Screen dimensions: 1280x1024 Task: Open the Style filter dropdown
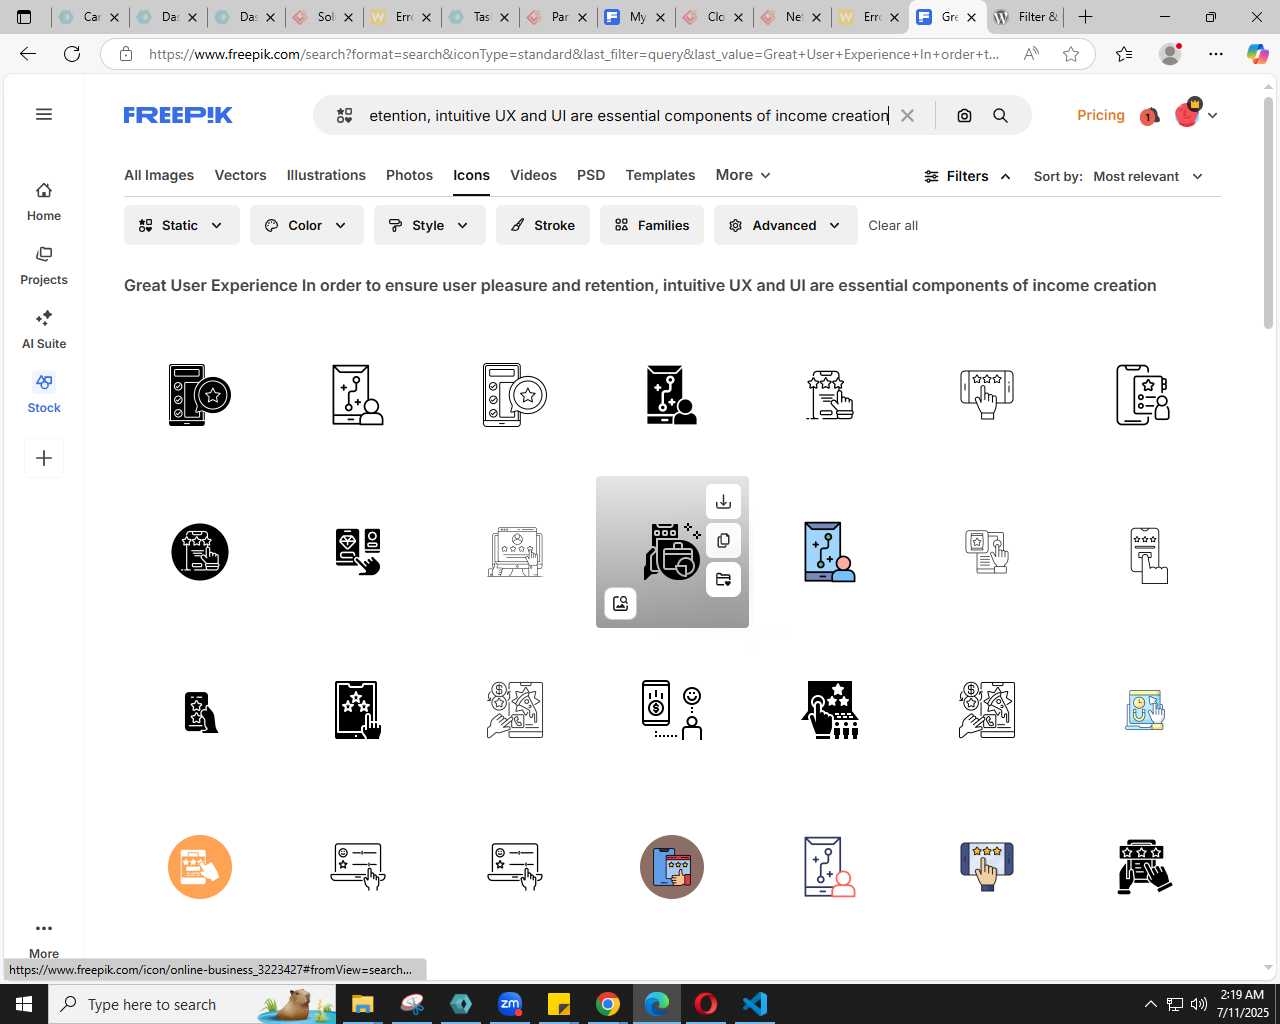(429, 225)
